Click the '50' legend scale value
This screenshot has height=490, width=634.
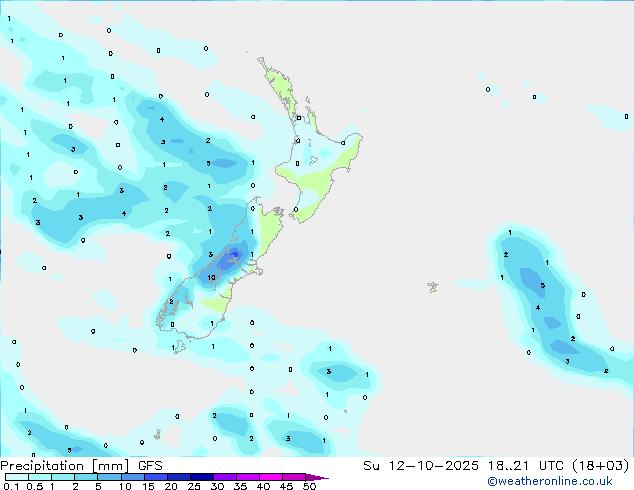pos(309,486)
